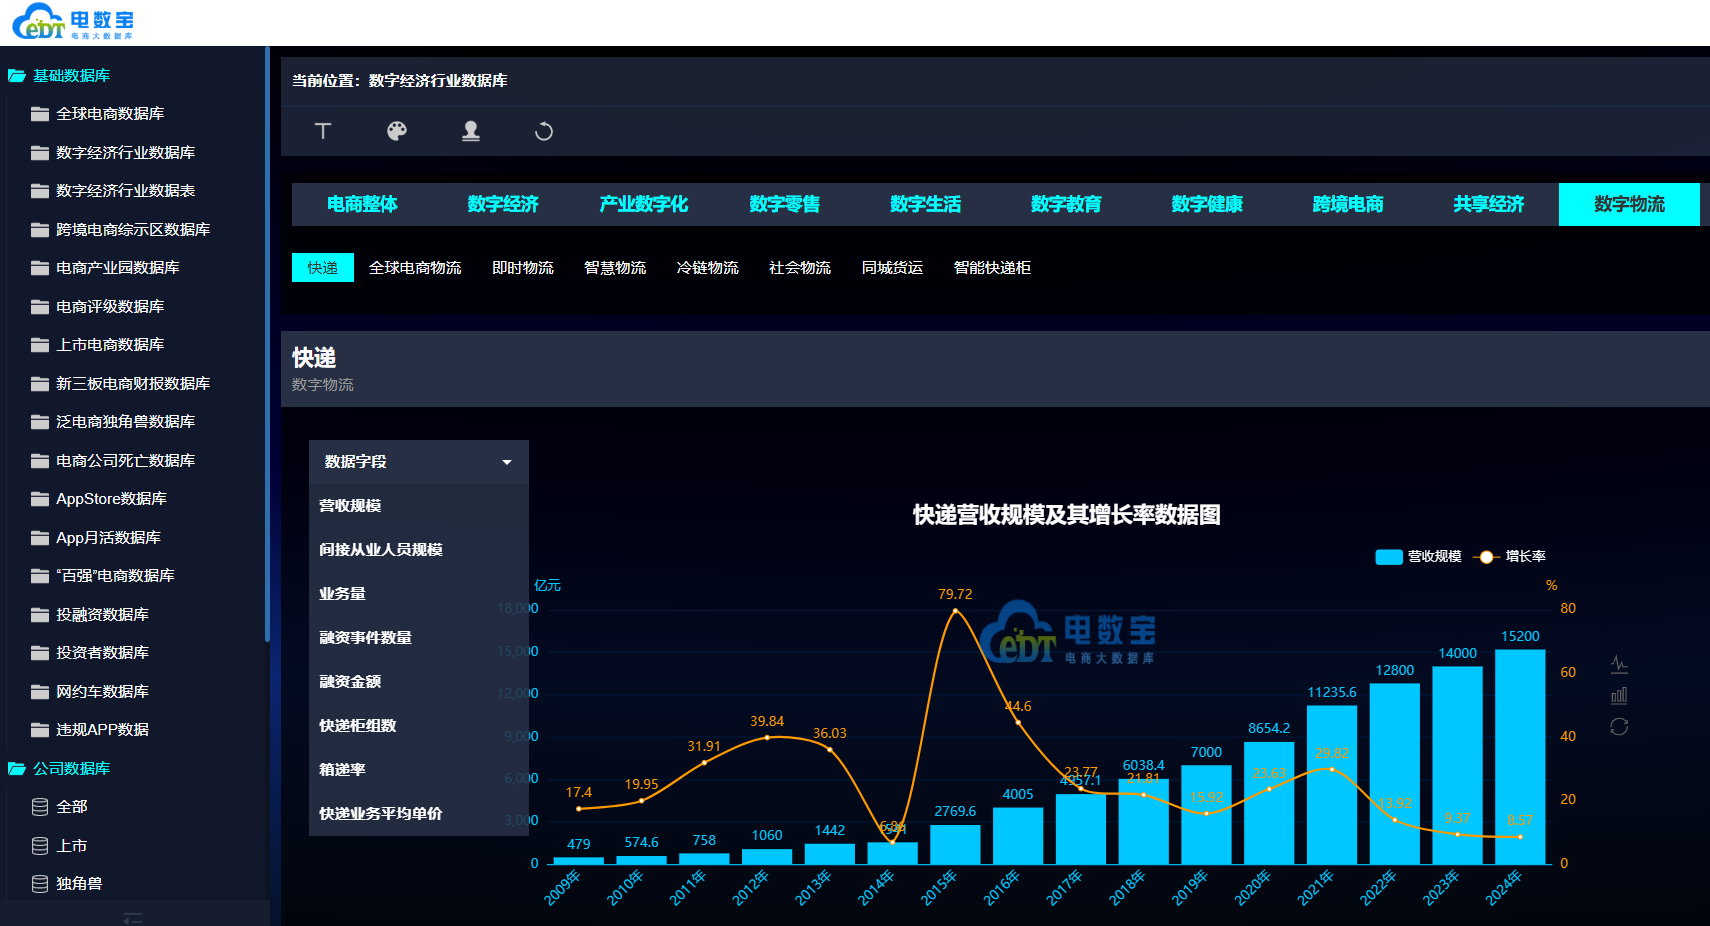Click the 电数宝 eDT logo

pos(73,21)
